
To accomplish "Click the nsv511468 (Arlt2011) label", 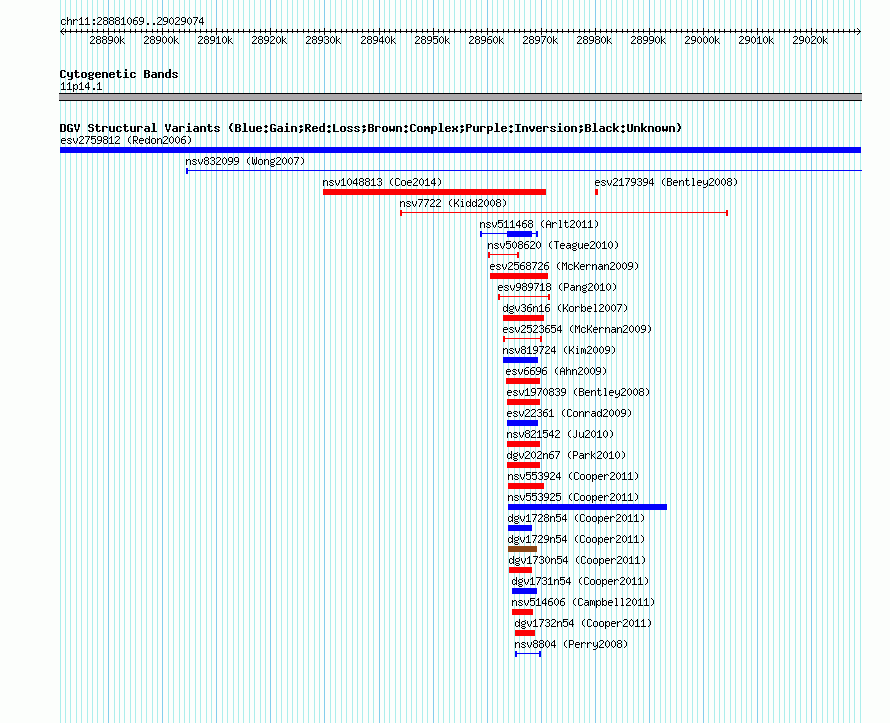I will pyautogui.click(x=539, y=224).
